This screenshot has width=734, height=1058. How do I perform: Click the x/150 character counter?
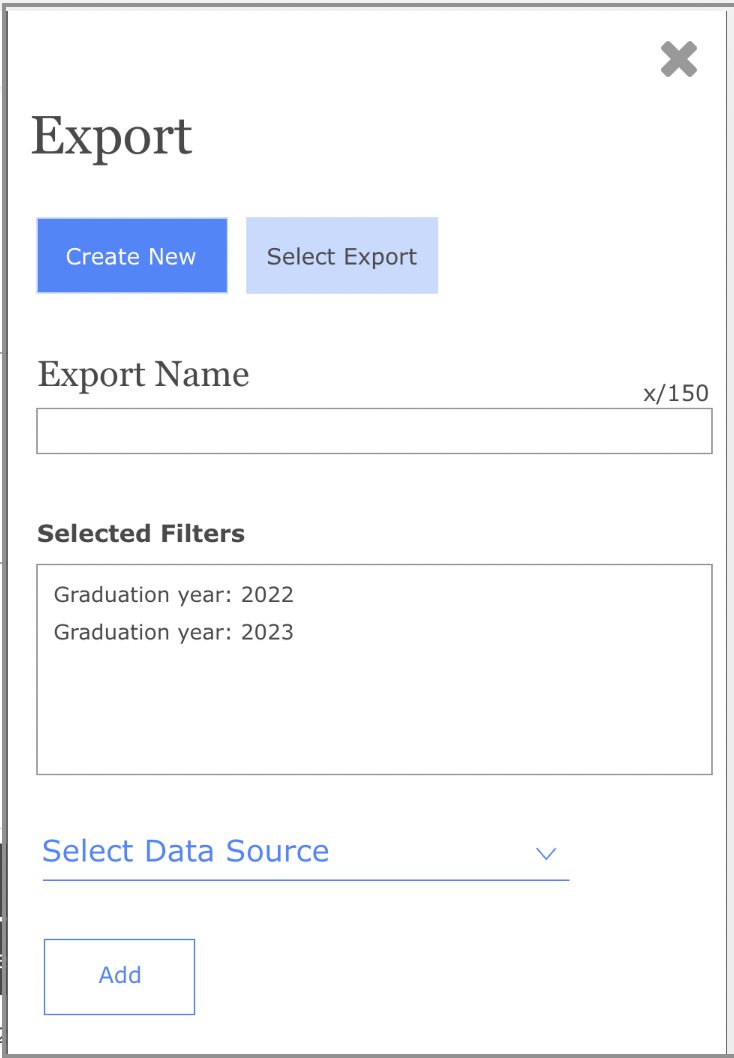(675, 393)
